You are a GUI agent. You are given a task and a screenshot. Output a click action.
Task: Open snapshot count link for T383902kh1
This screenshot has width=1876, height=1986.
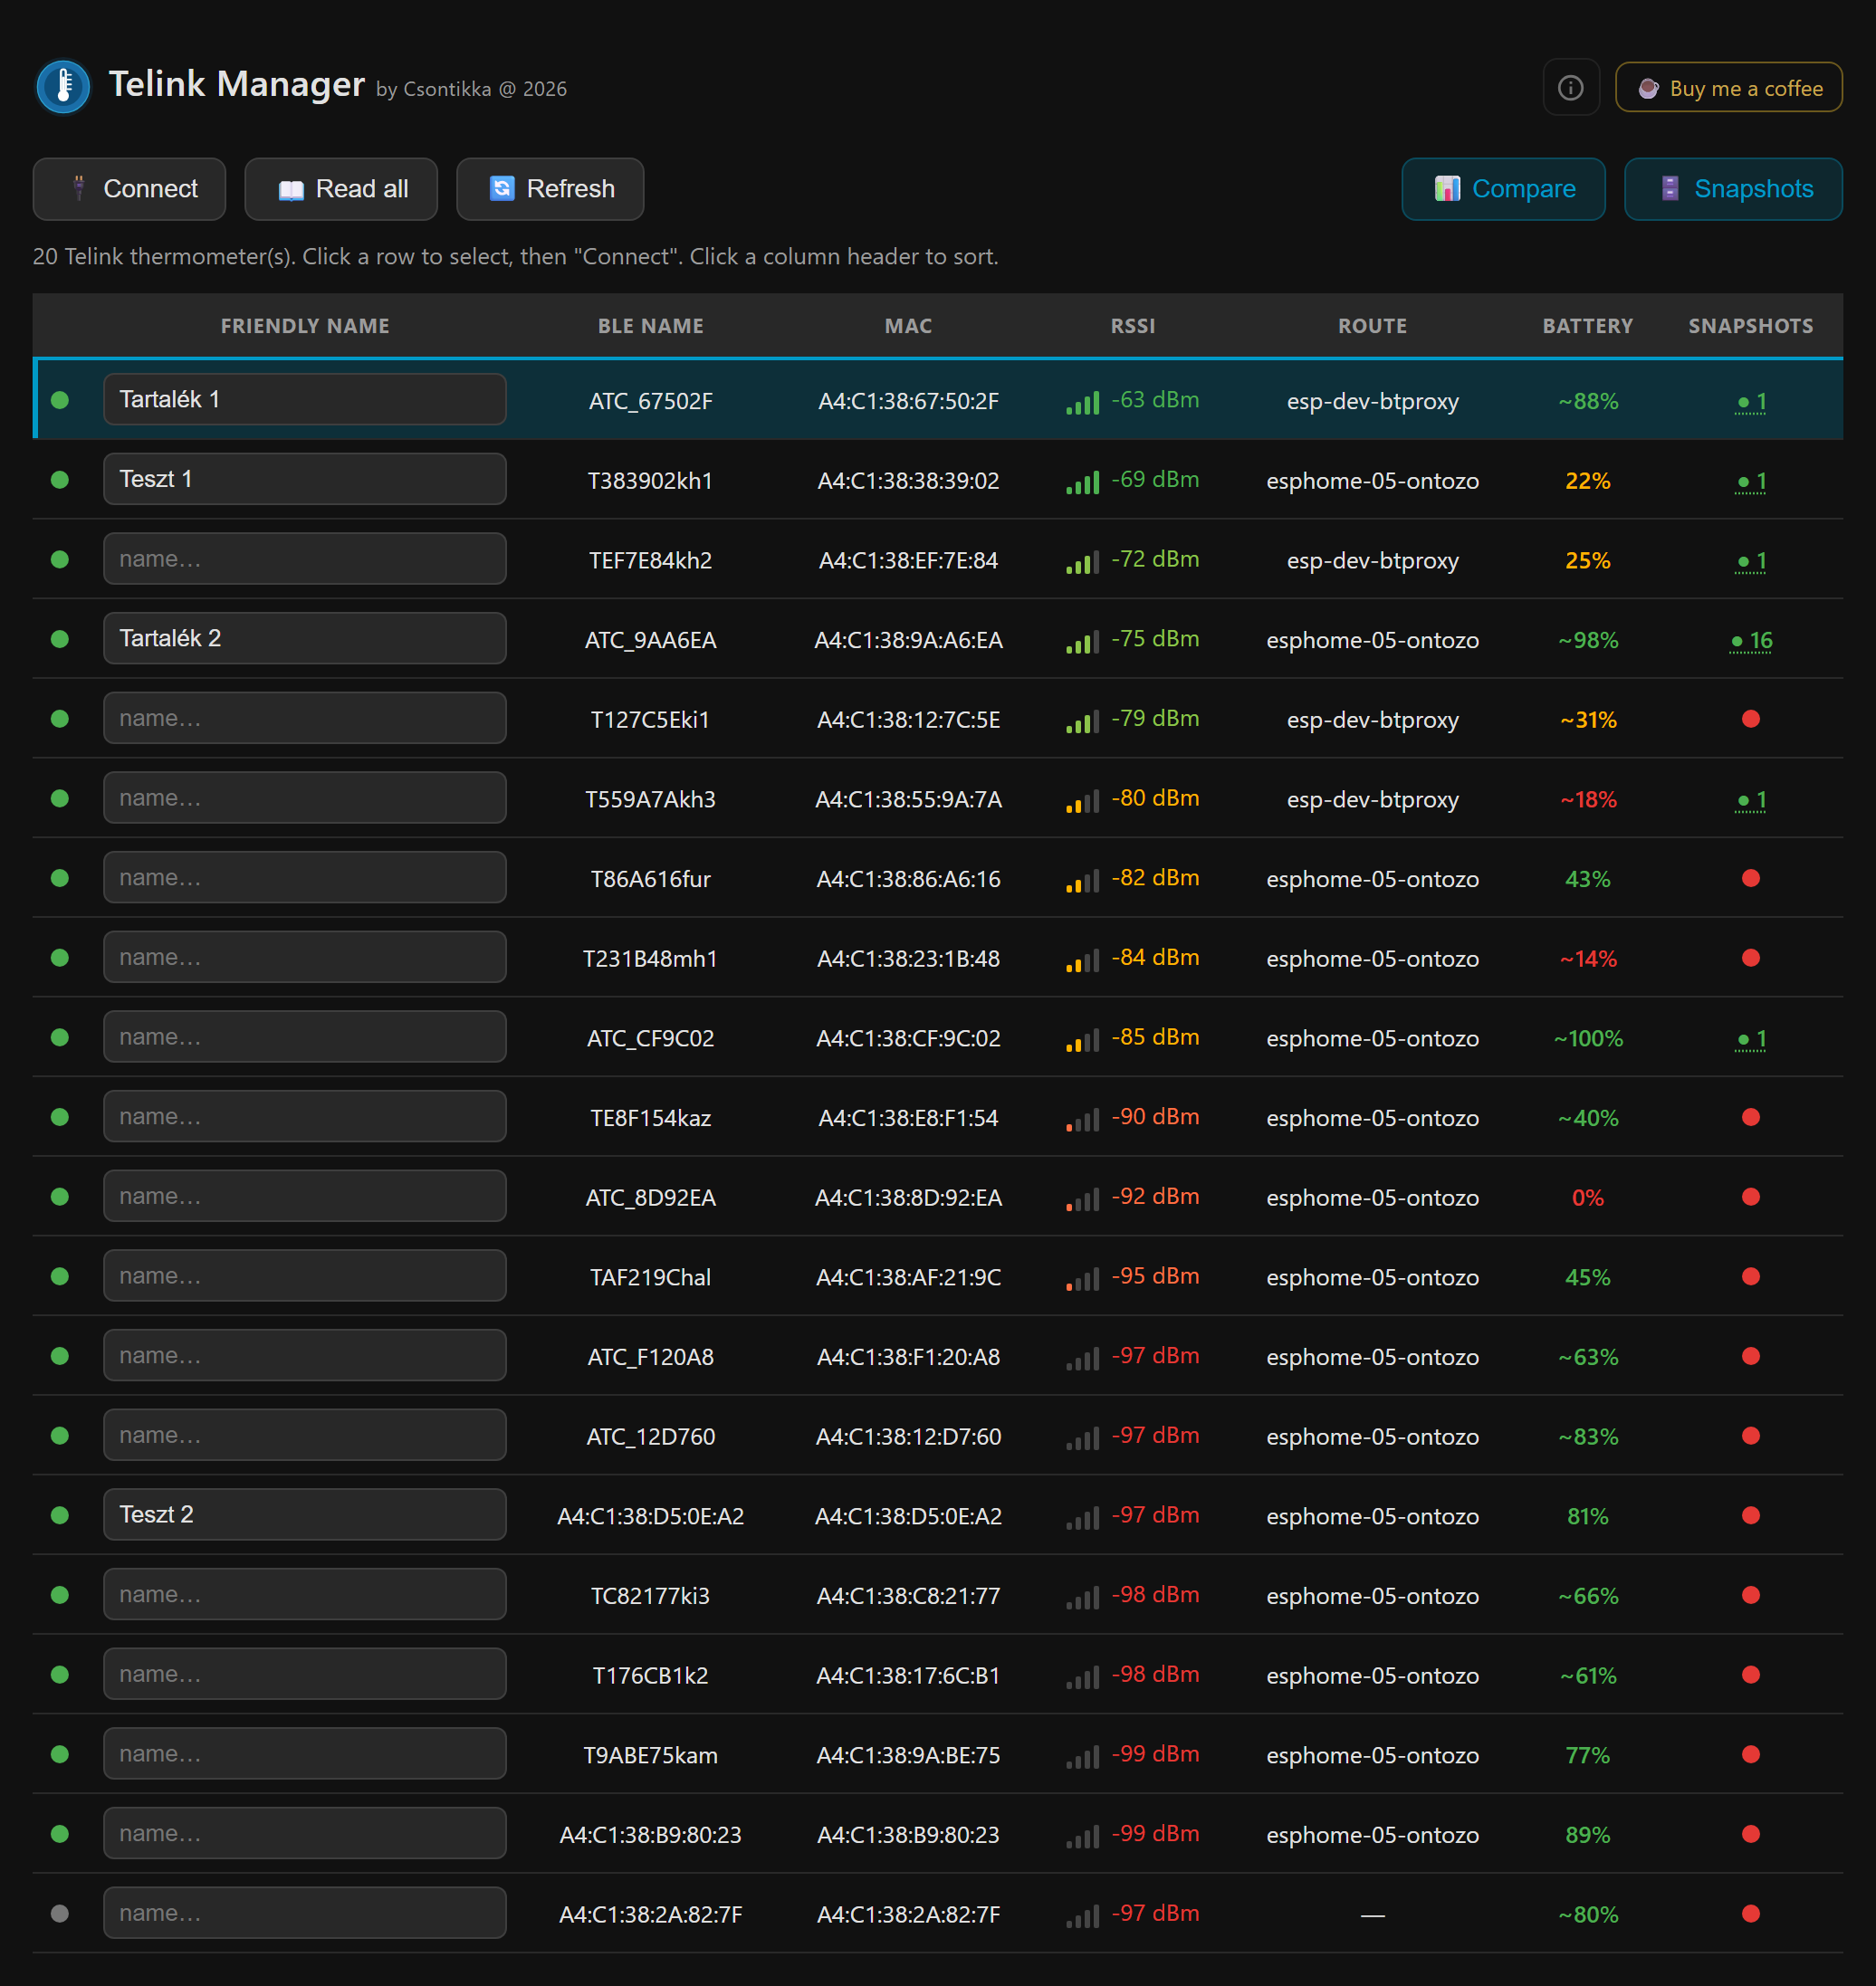(x=1751, y=482)
